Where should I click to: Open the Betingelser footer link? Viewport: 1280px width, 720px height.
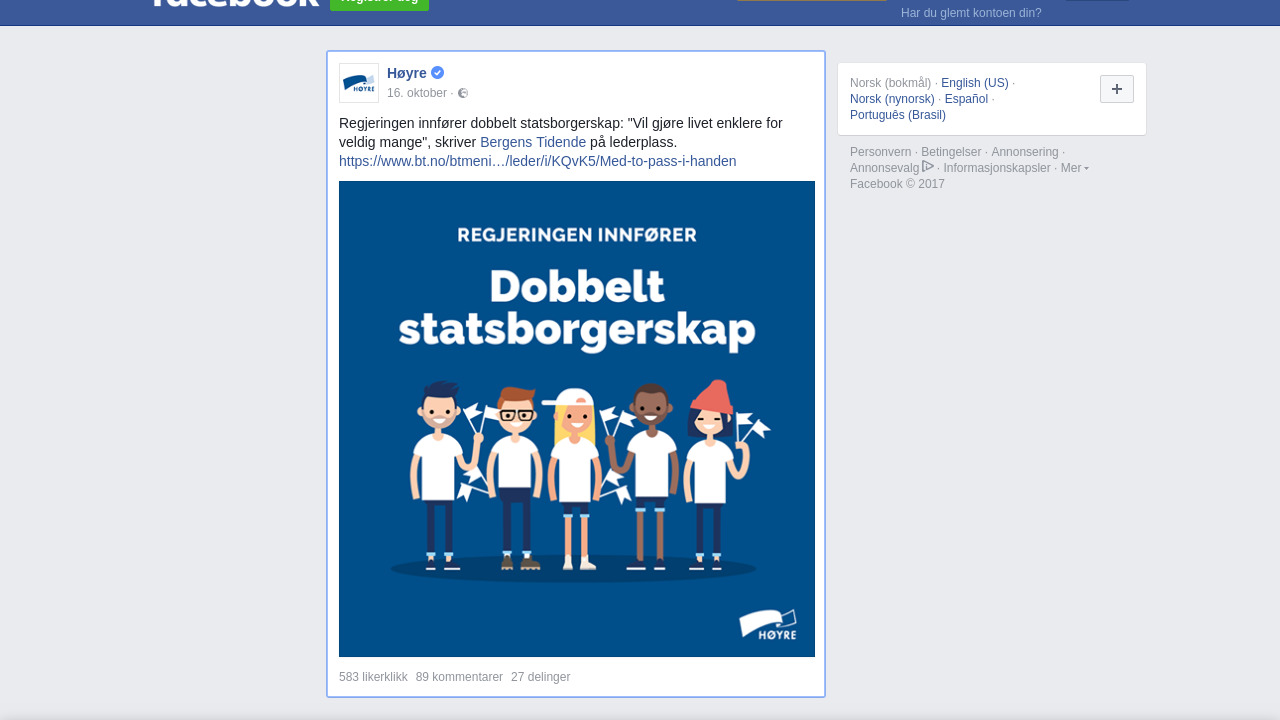tap(951, 152)
